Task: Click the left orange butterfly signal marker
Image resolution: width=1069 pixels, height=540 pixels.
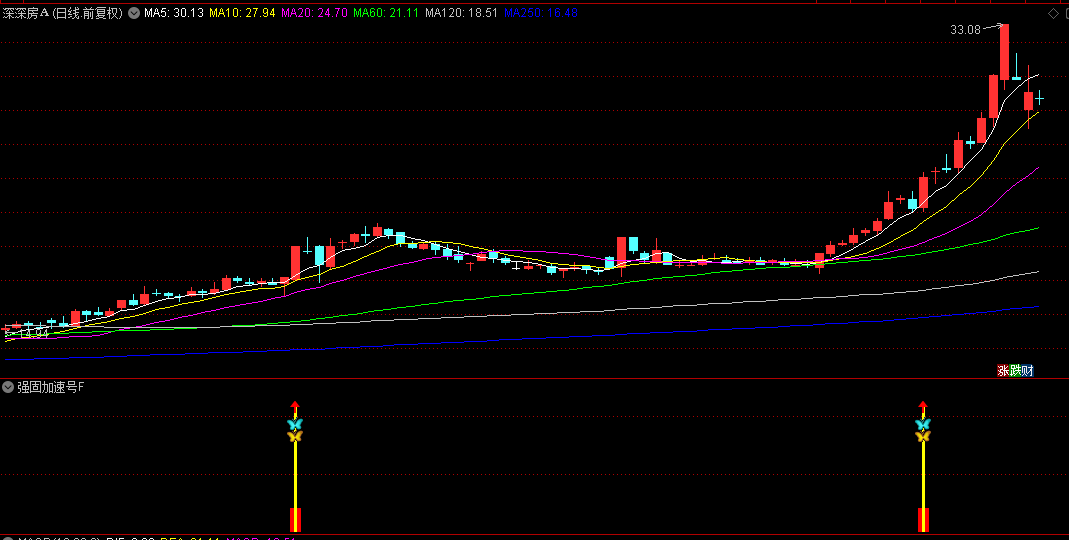Action: coord(295,436)
